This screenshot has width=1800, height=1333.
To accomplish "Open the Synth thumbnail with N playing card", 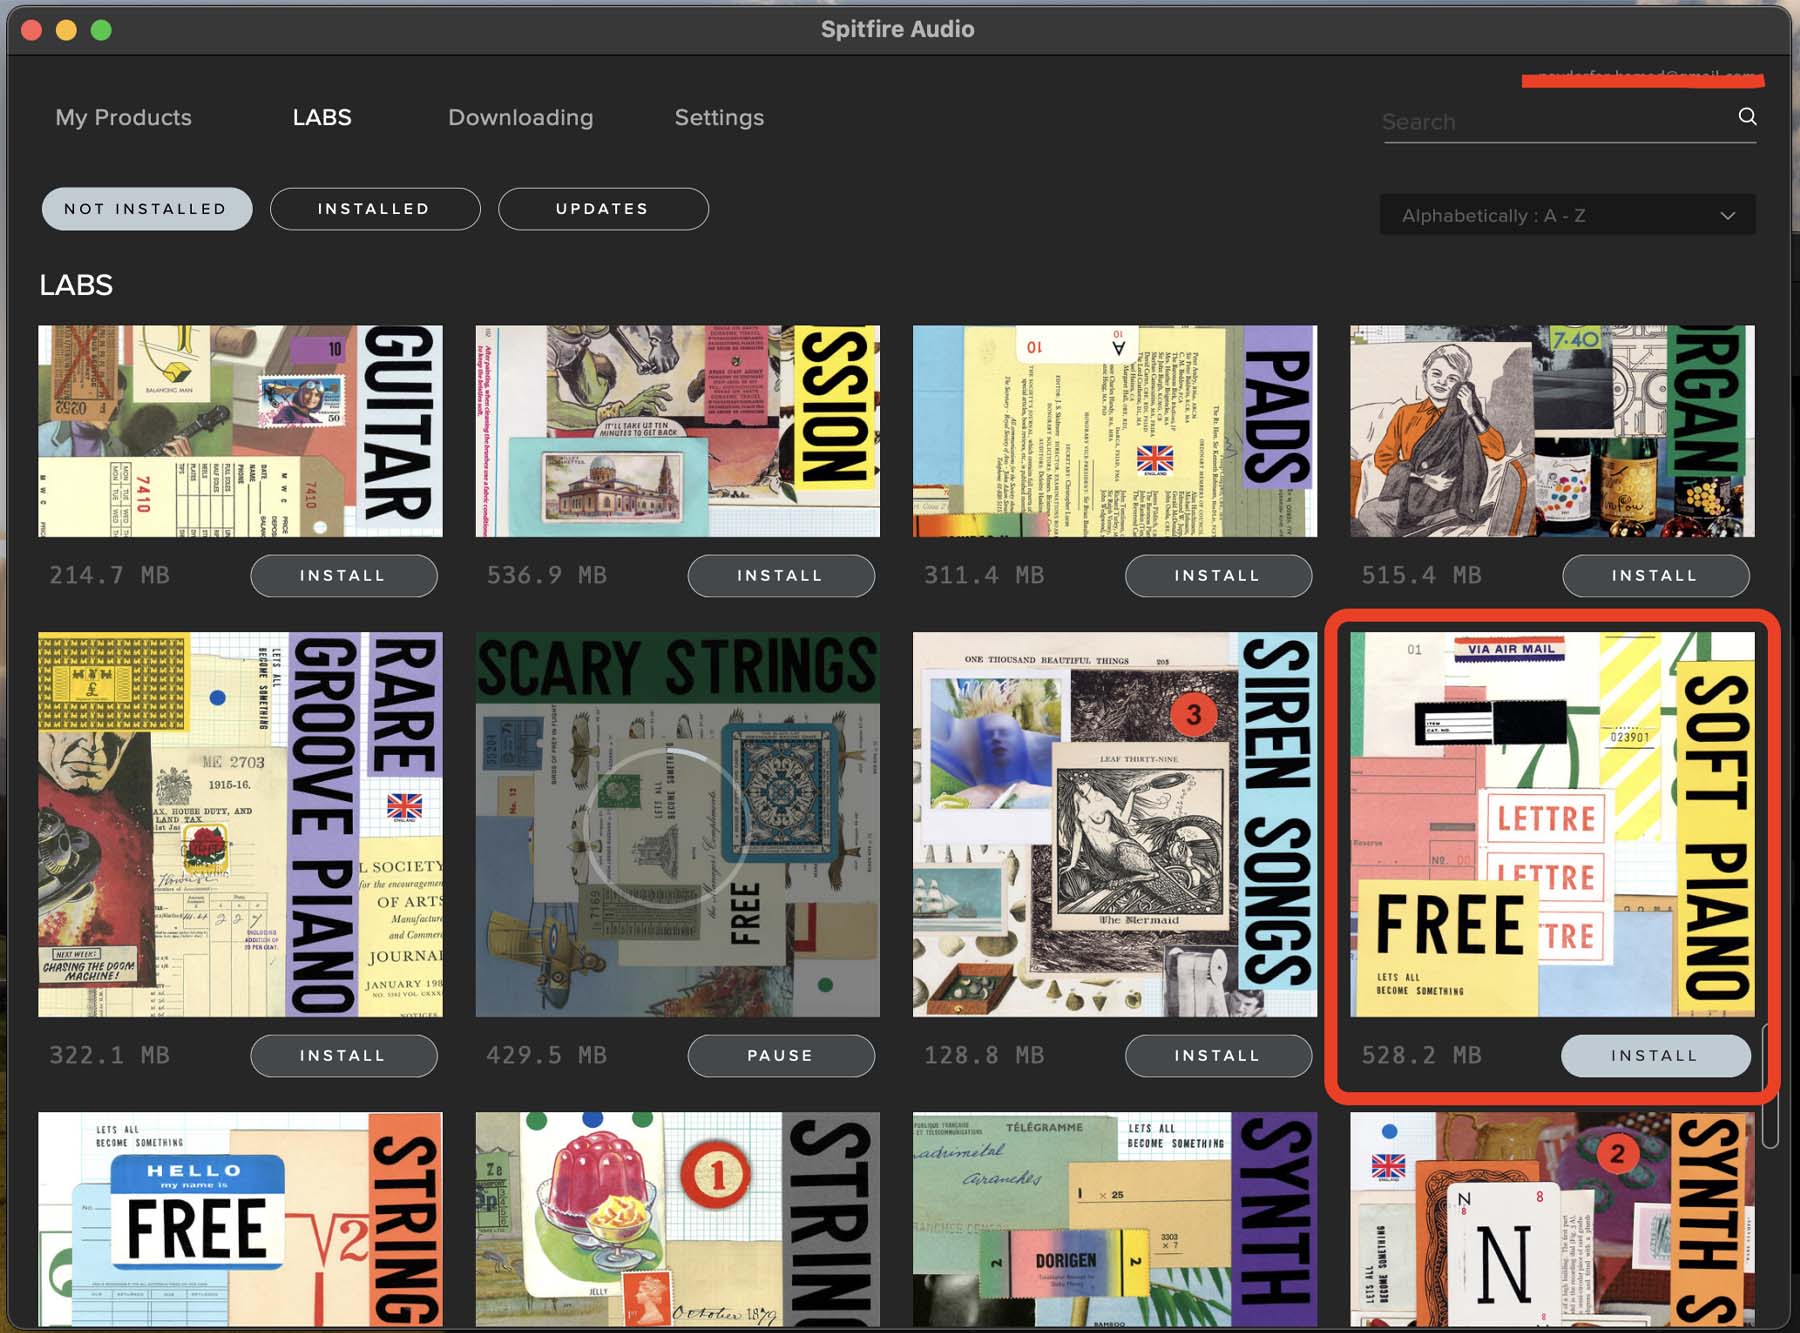I will (x=1552, y=1219).
